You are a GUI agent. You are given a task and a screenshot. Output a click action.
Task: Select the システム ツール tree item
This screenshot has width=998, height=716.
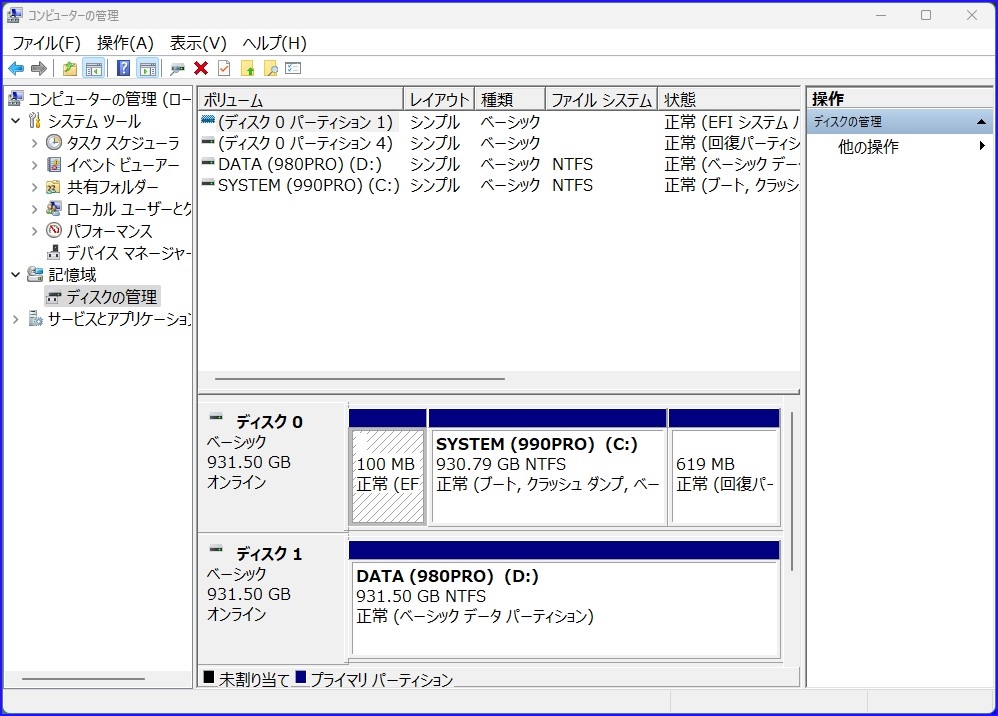coord(94,121)
